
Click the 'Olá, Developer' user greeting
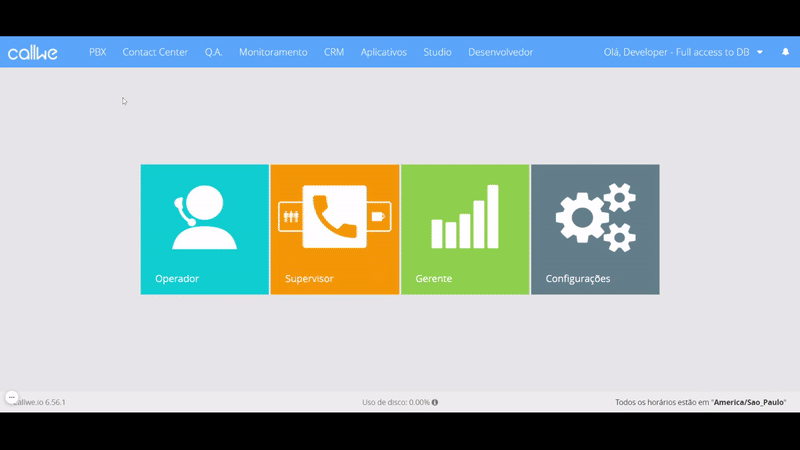pos(676,52)
